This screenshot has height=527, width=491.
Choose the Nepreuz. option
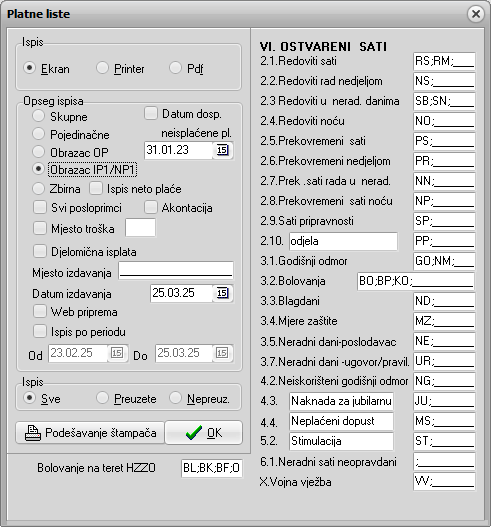point(175,398)
